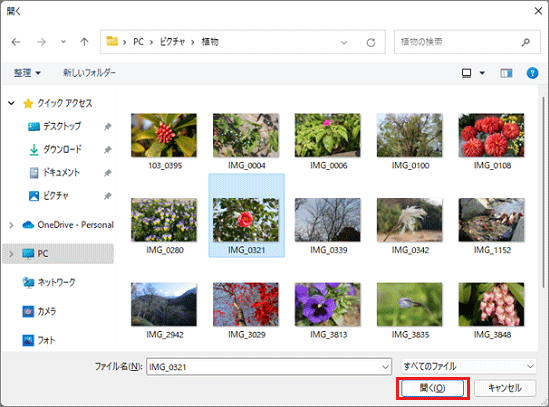This screenshot has width=549, height=407.
Task: Expand the OneDrive - Personal node
Action: click(x=11, y=225)
